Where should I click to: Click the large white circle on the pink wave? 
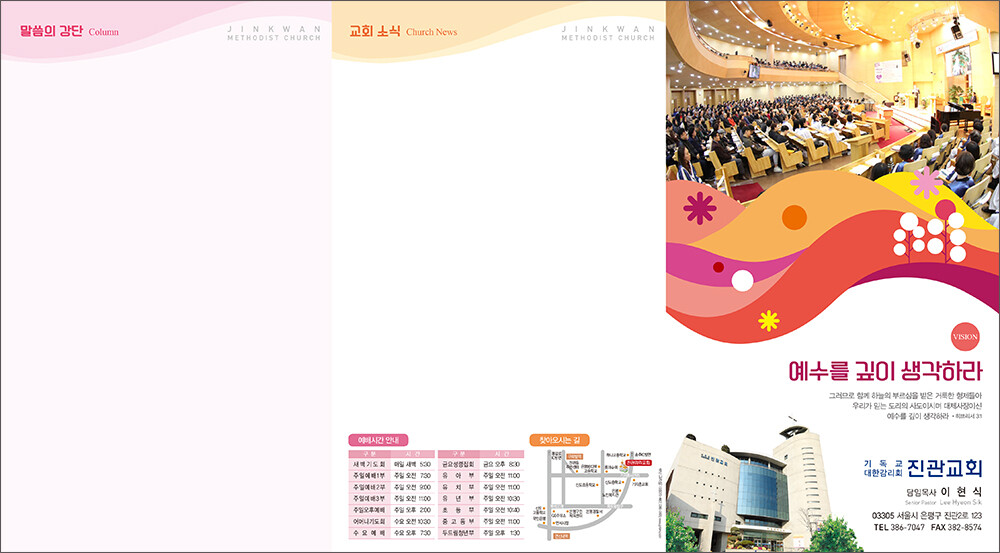[x=742, y=280]
